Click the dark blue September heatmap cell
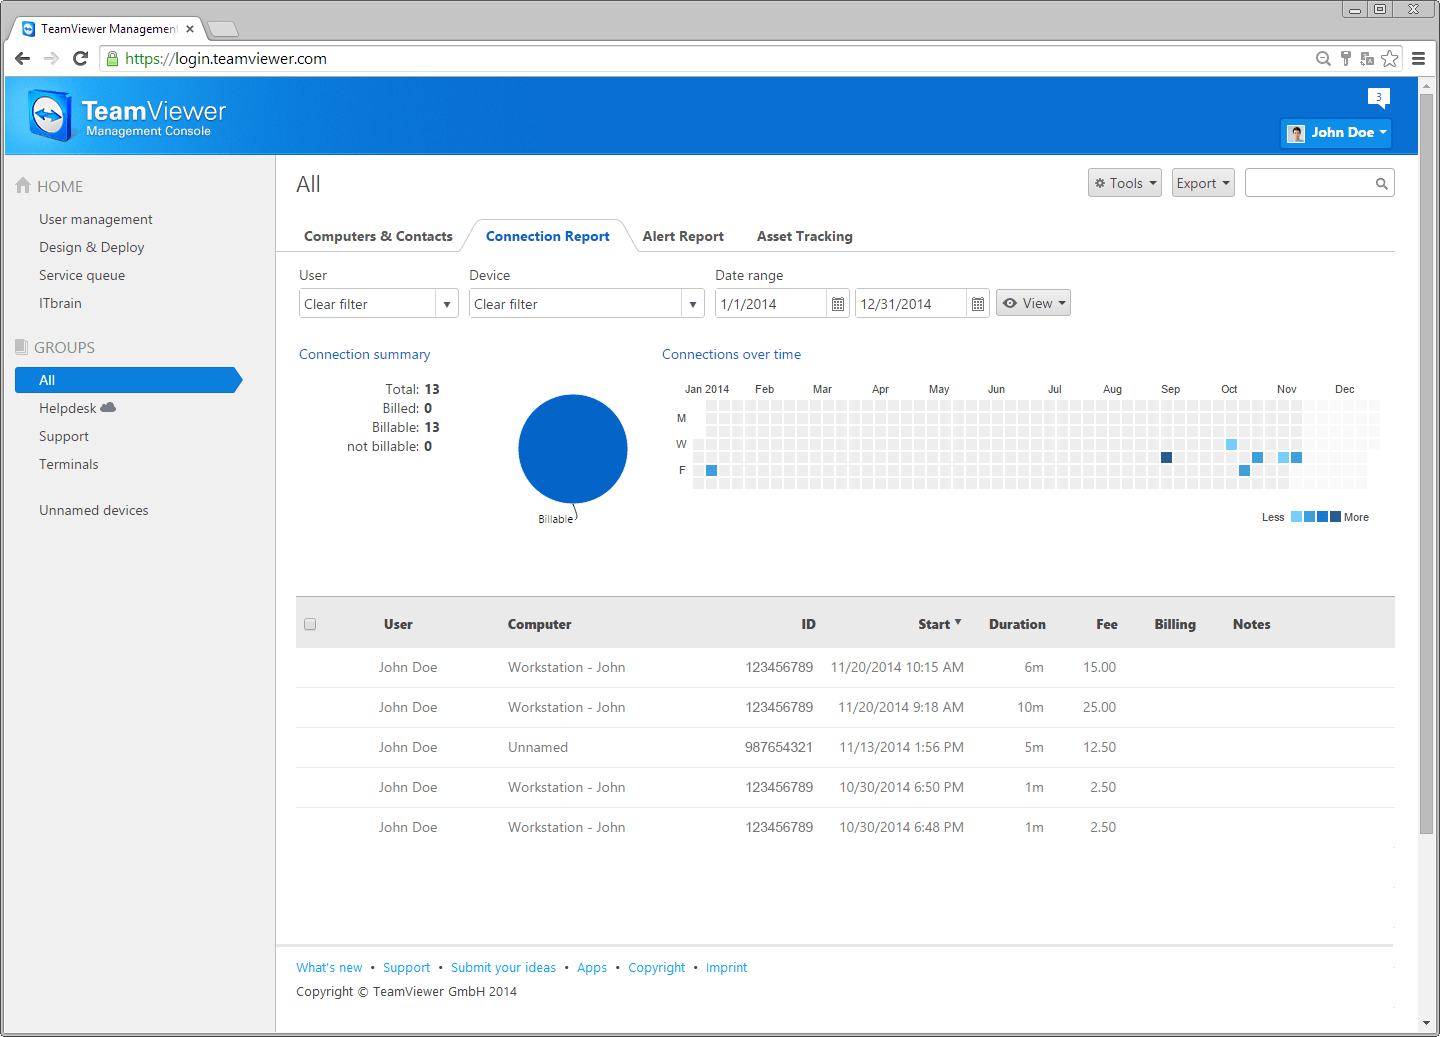 pyautogui.click(x=1166, y=457)
